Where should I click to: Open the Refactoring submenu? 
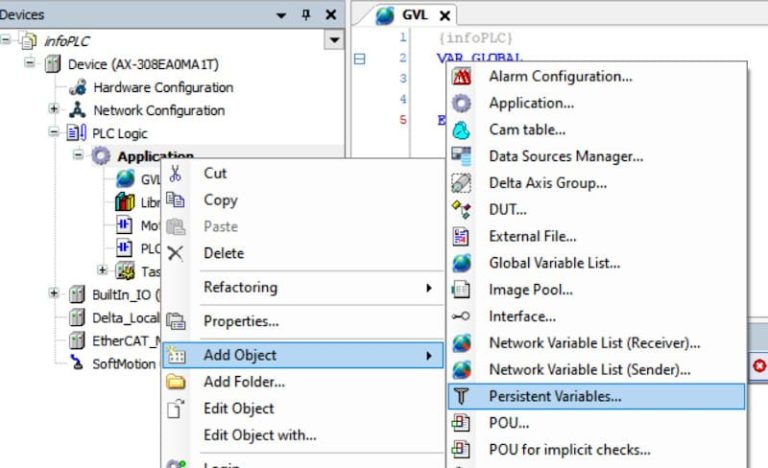click(x=300, y=287)
